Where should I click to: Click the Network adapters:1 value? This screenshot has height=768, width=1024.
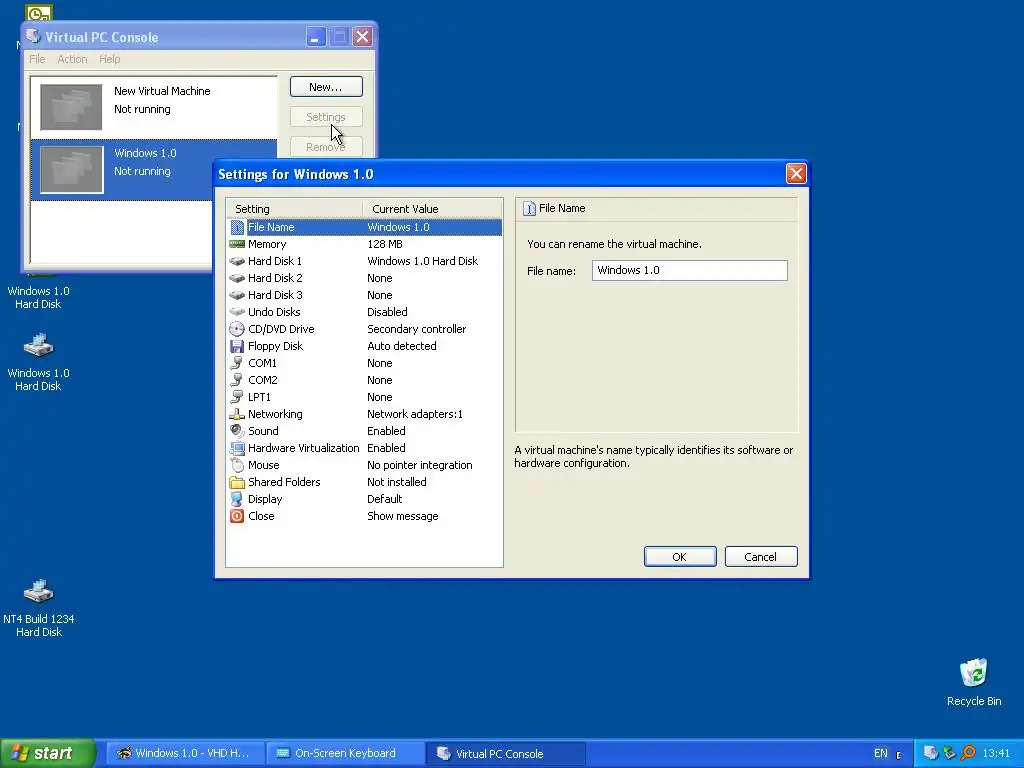pos(415,414)
